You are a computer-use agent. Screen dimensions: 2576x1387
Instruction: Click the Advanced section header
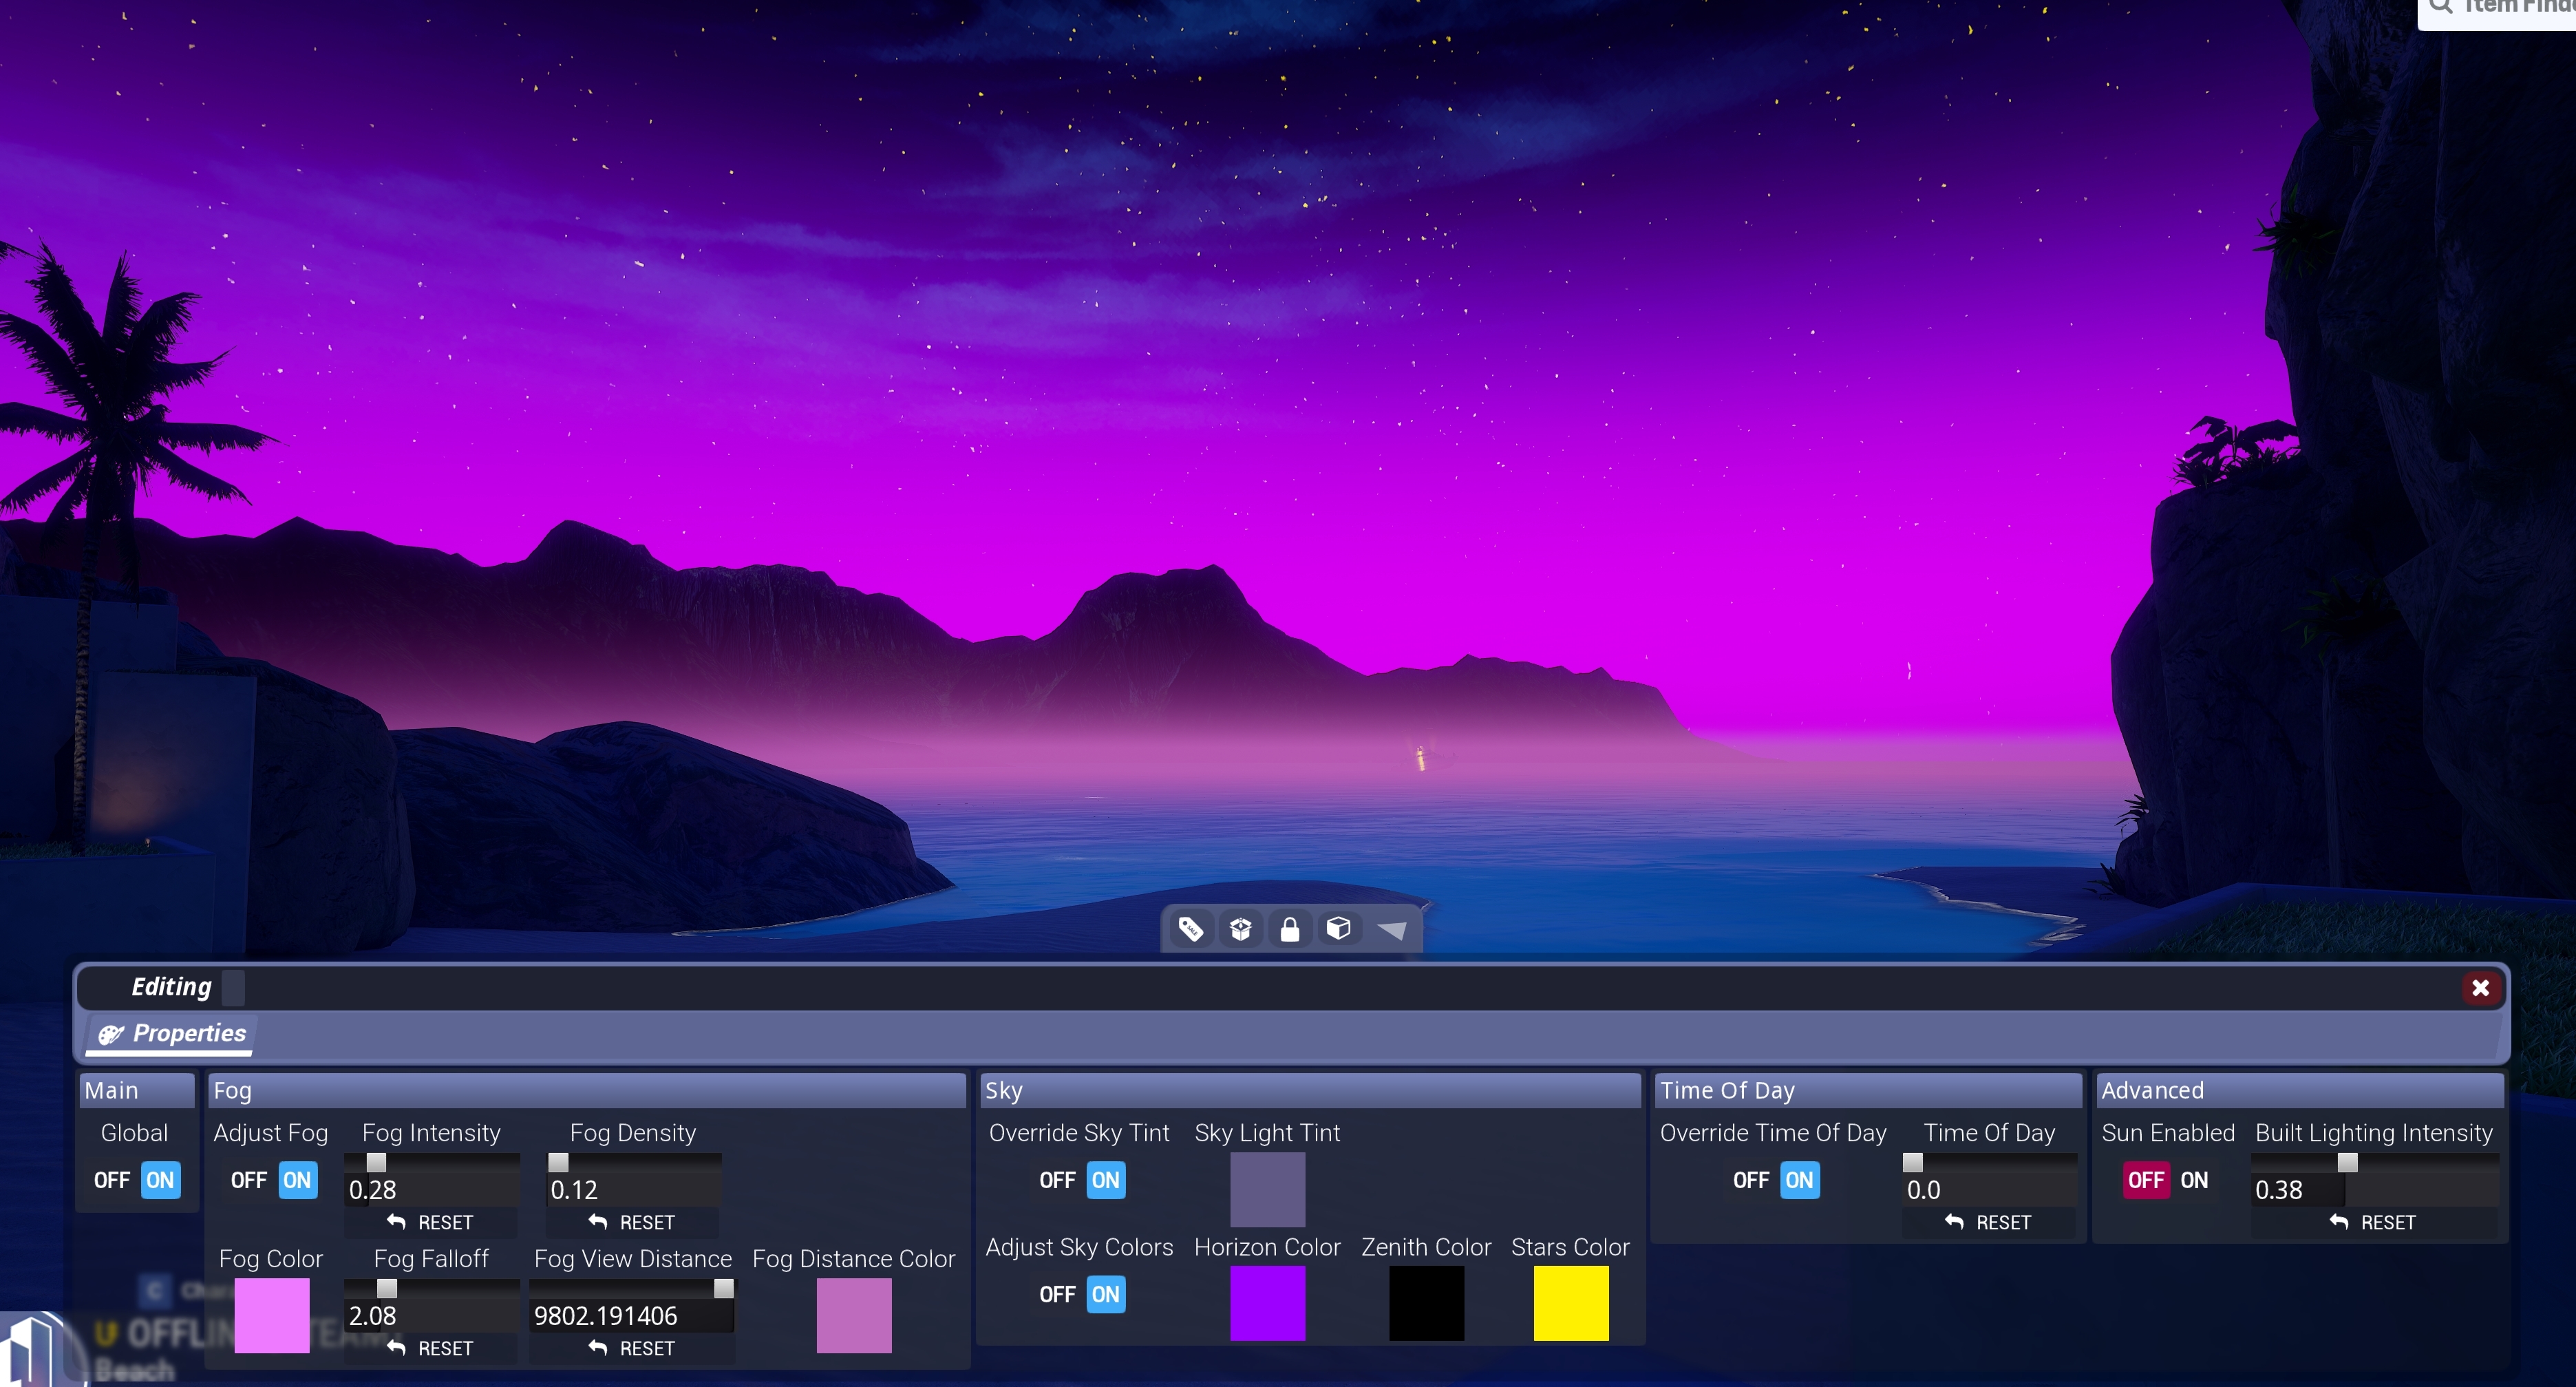coord(2300,1090)
